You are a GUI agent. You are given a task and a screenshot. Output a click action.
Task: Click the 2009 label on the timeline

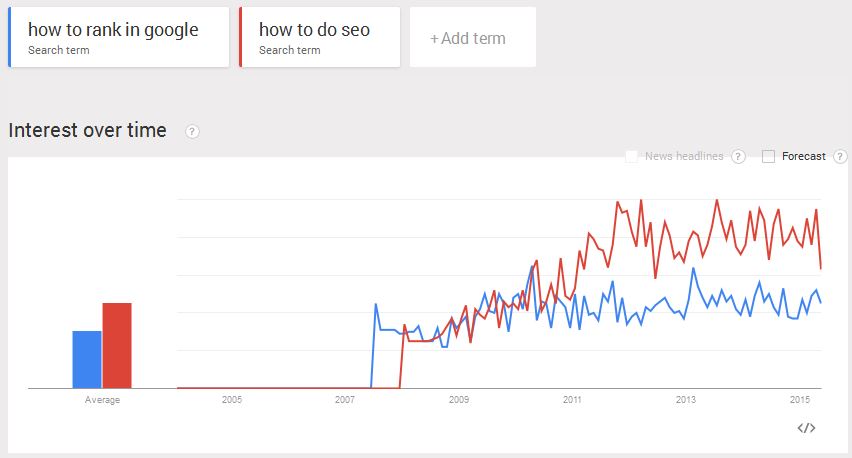click(458, 400)
